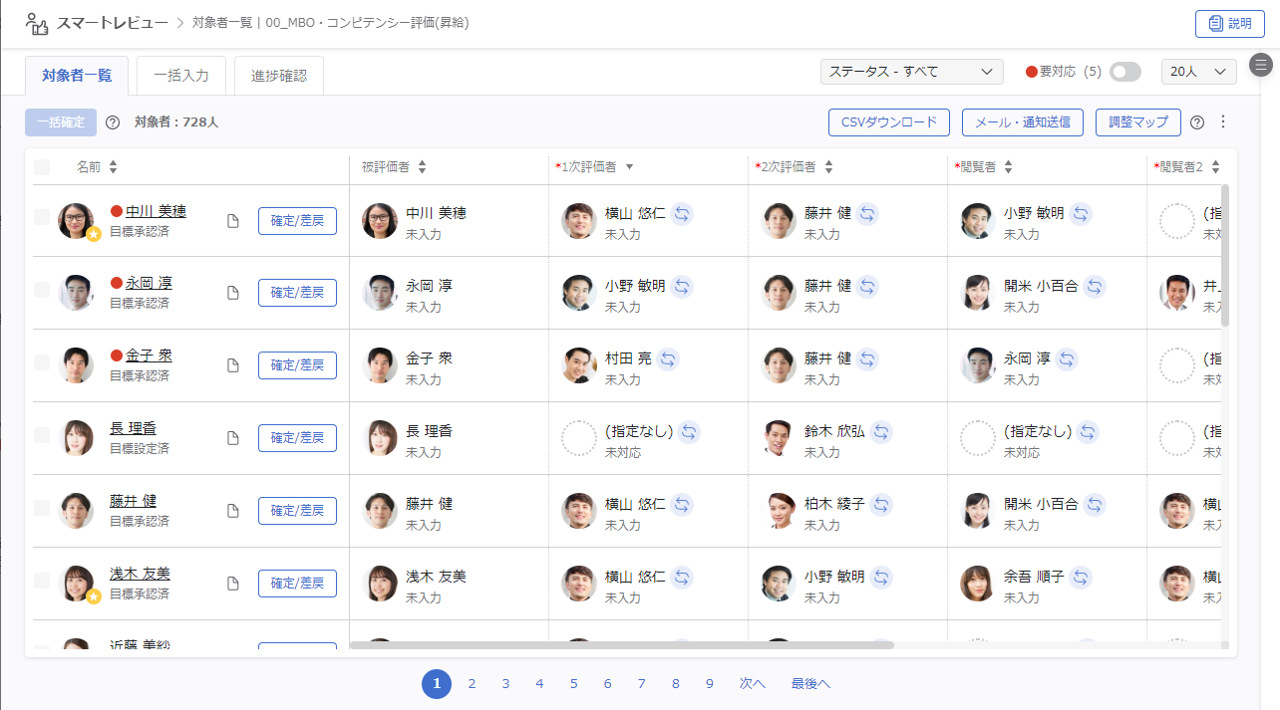Switch to the 進捗確認 tab

coord(279,75)
